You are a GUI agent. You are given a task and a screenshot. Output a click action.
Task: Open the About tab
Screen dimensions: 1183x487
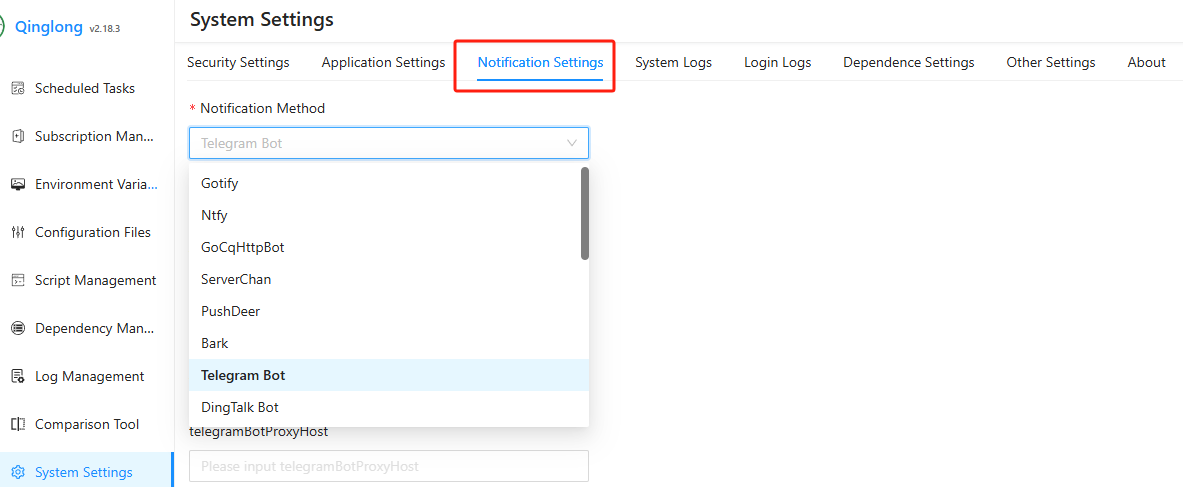[1146, 62]
